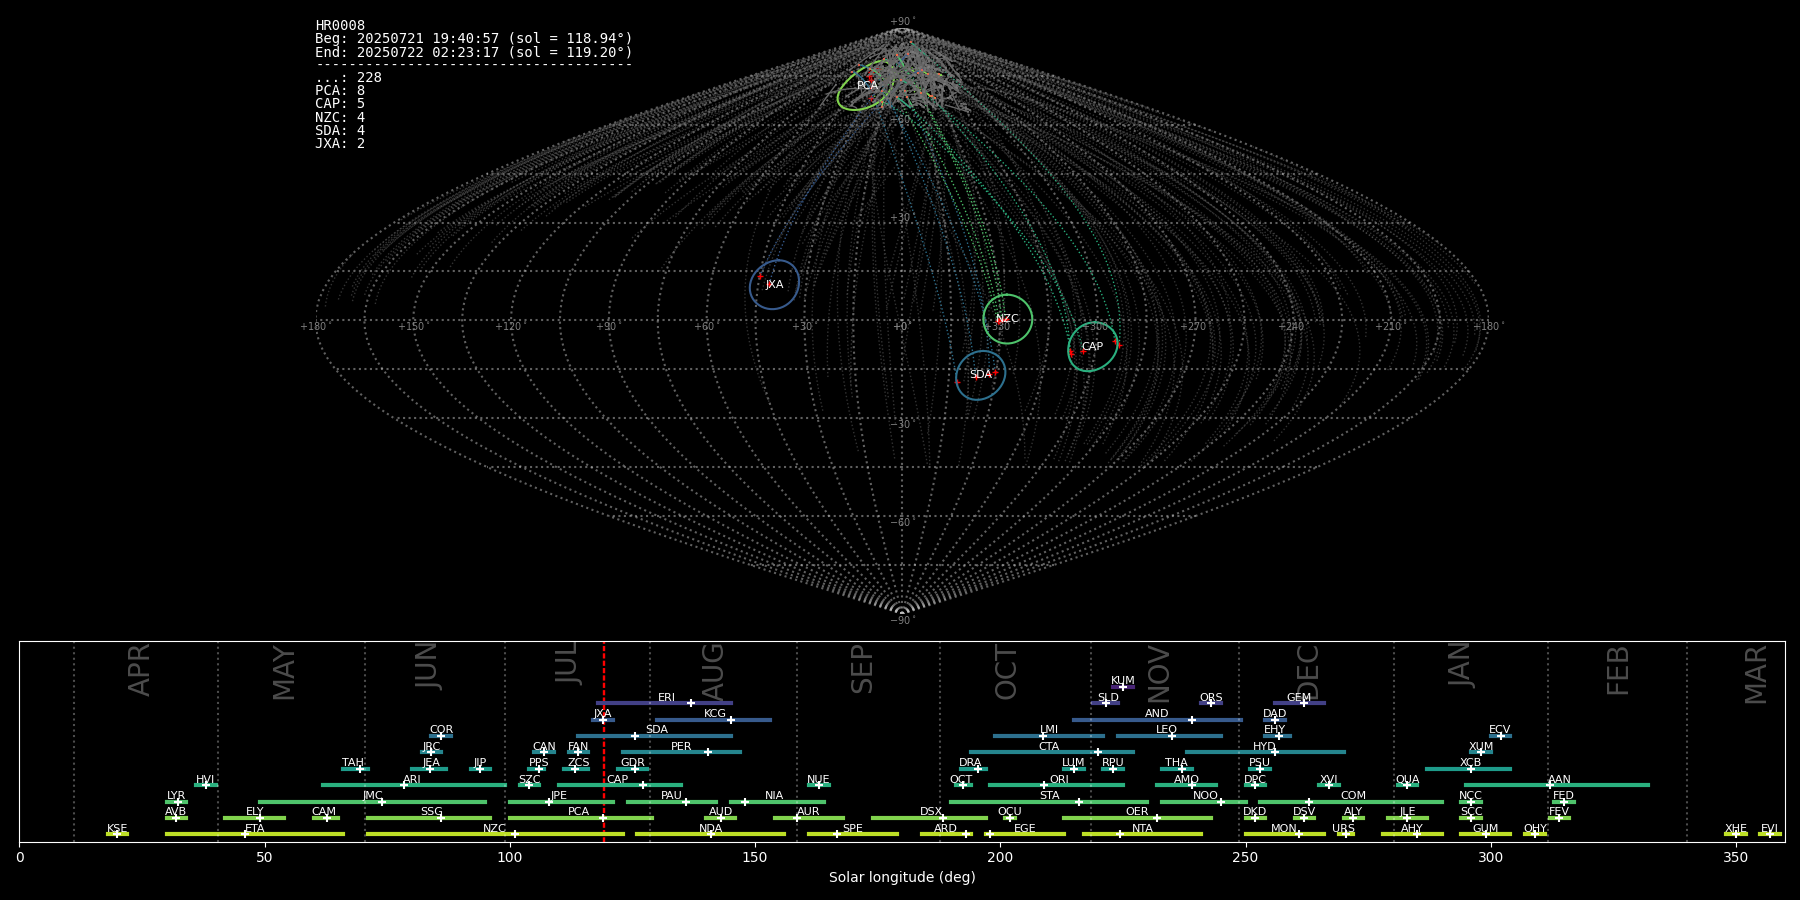Click the EVI shower marker in timeline
The image size is (1800, 900).
click(1770, 834)
